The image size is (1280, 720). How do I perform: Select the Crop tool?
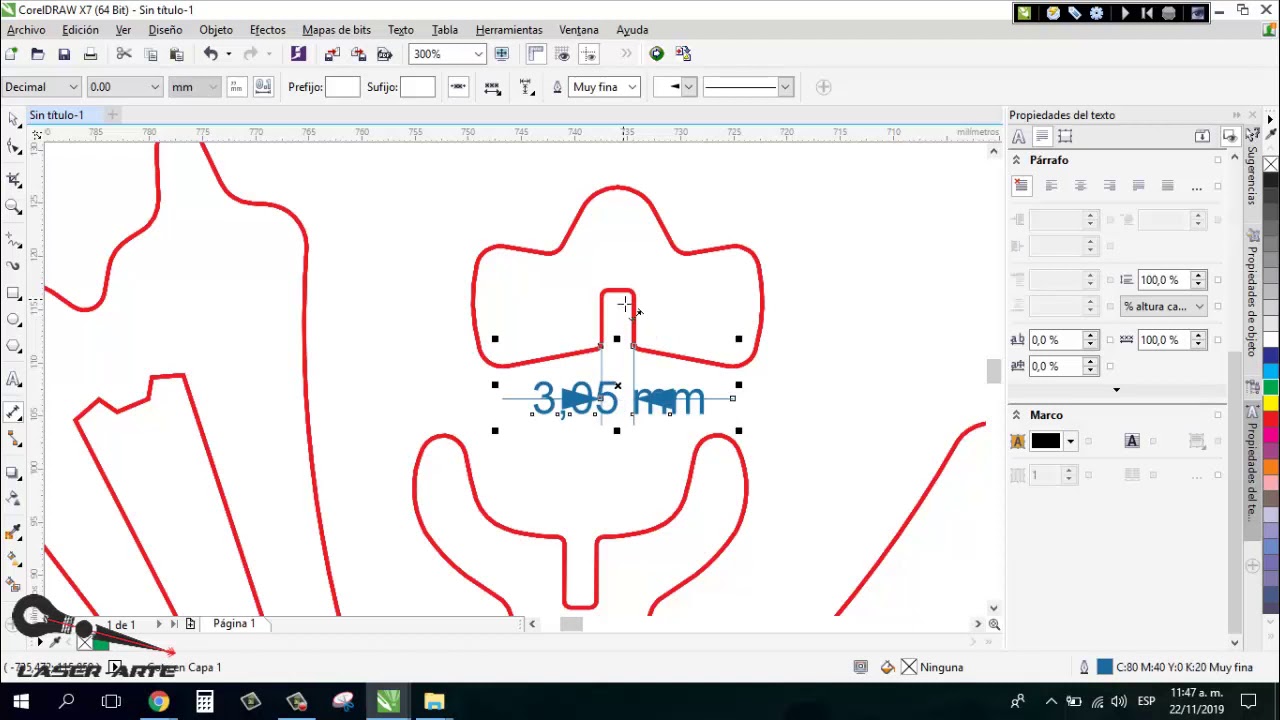(14, 179)
